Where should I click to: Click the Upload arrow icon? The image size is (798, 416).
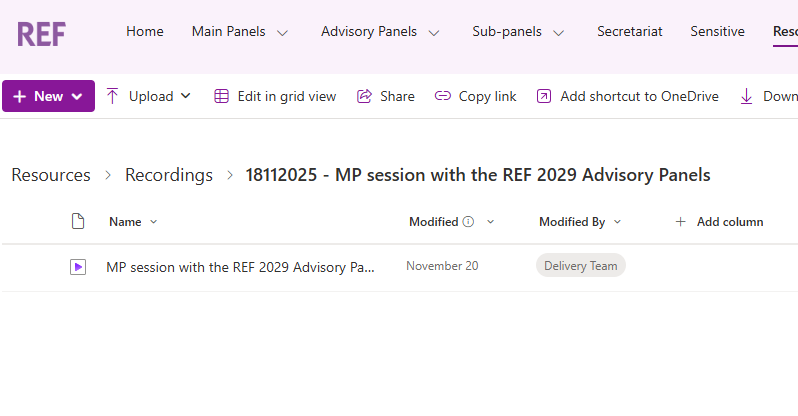[112, 96]
